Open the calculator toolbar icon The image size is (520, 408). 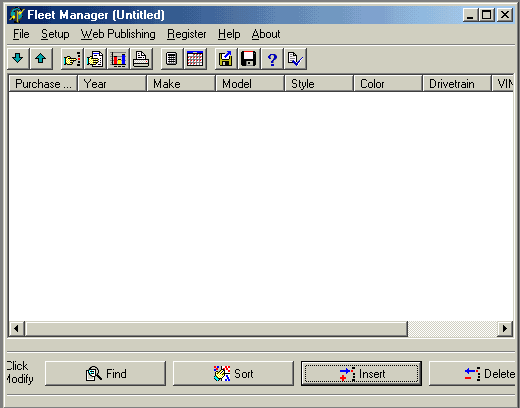[172, 59]
